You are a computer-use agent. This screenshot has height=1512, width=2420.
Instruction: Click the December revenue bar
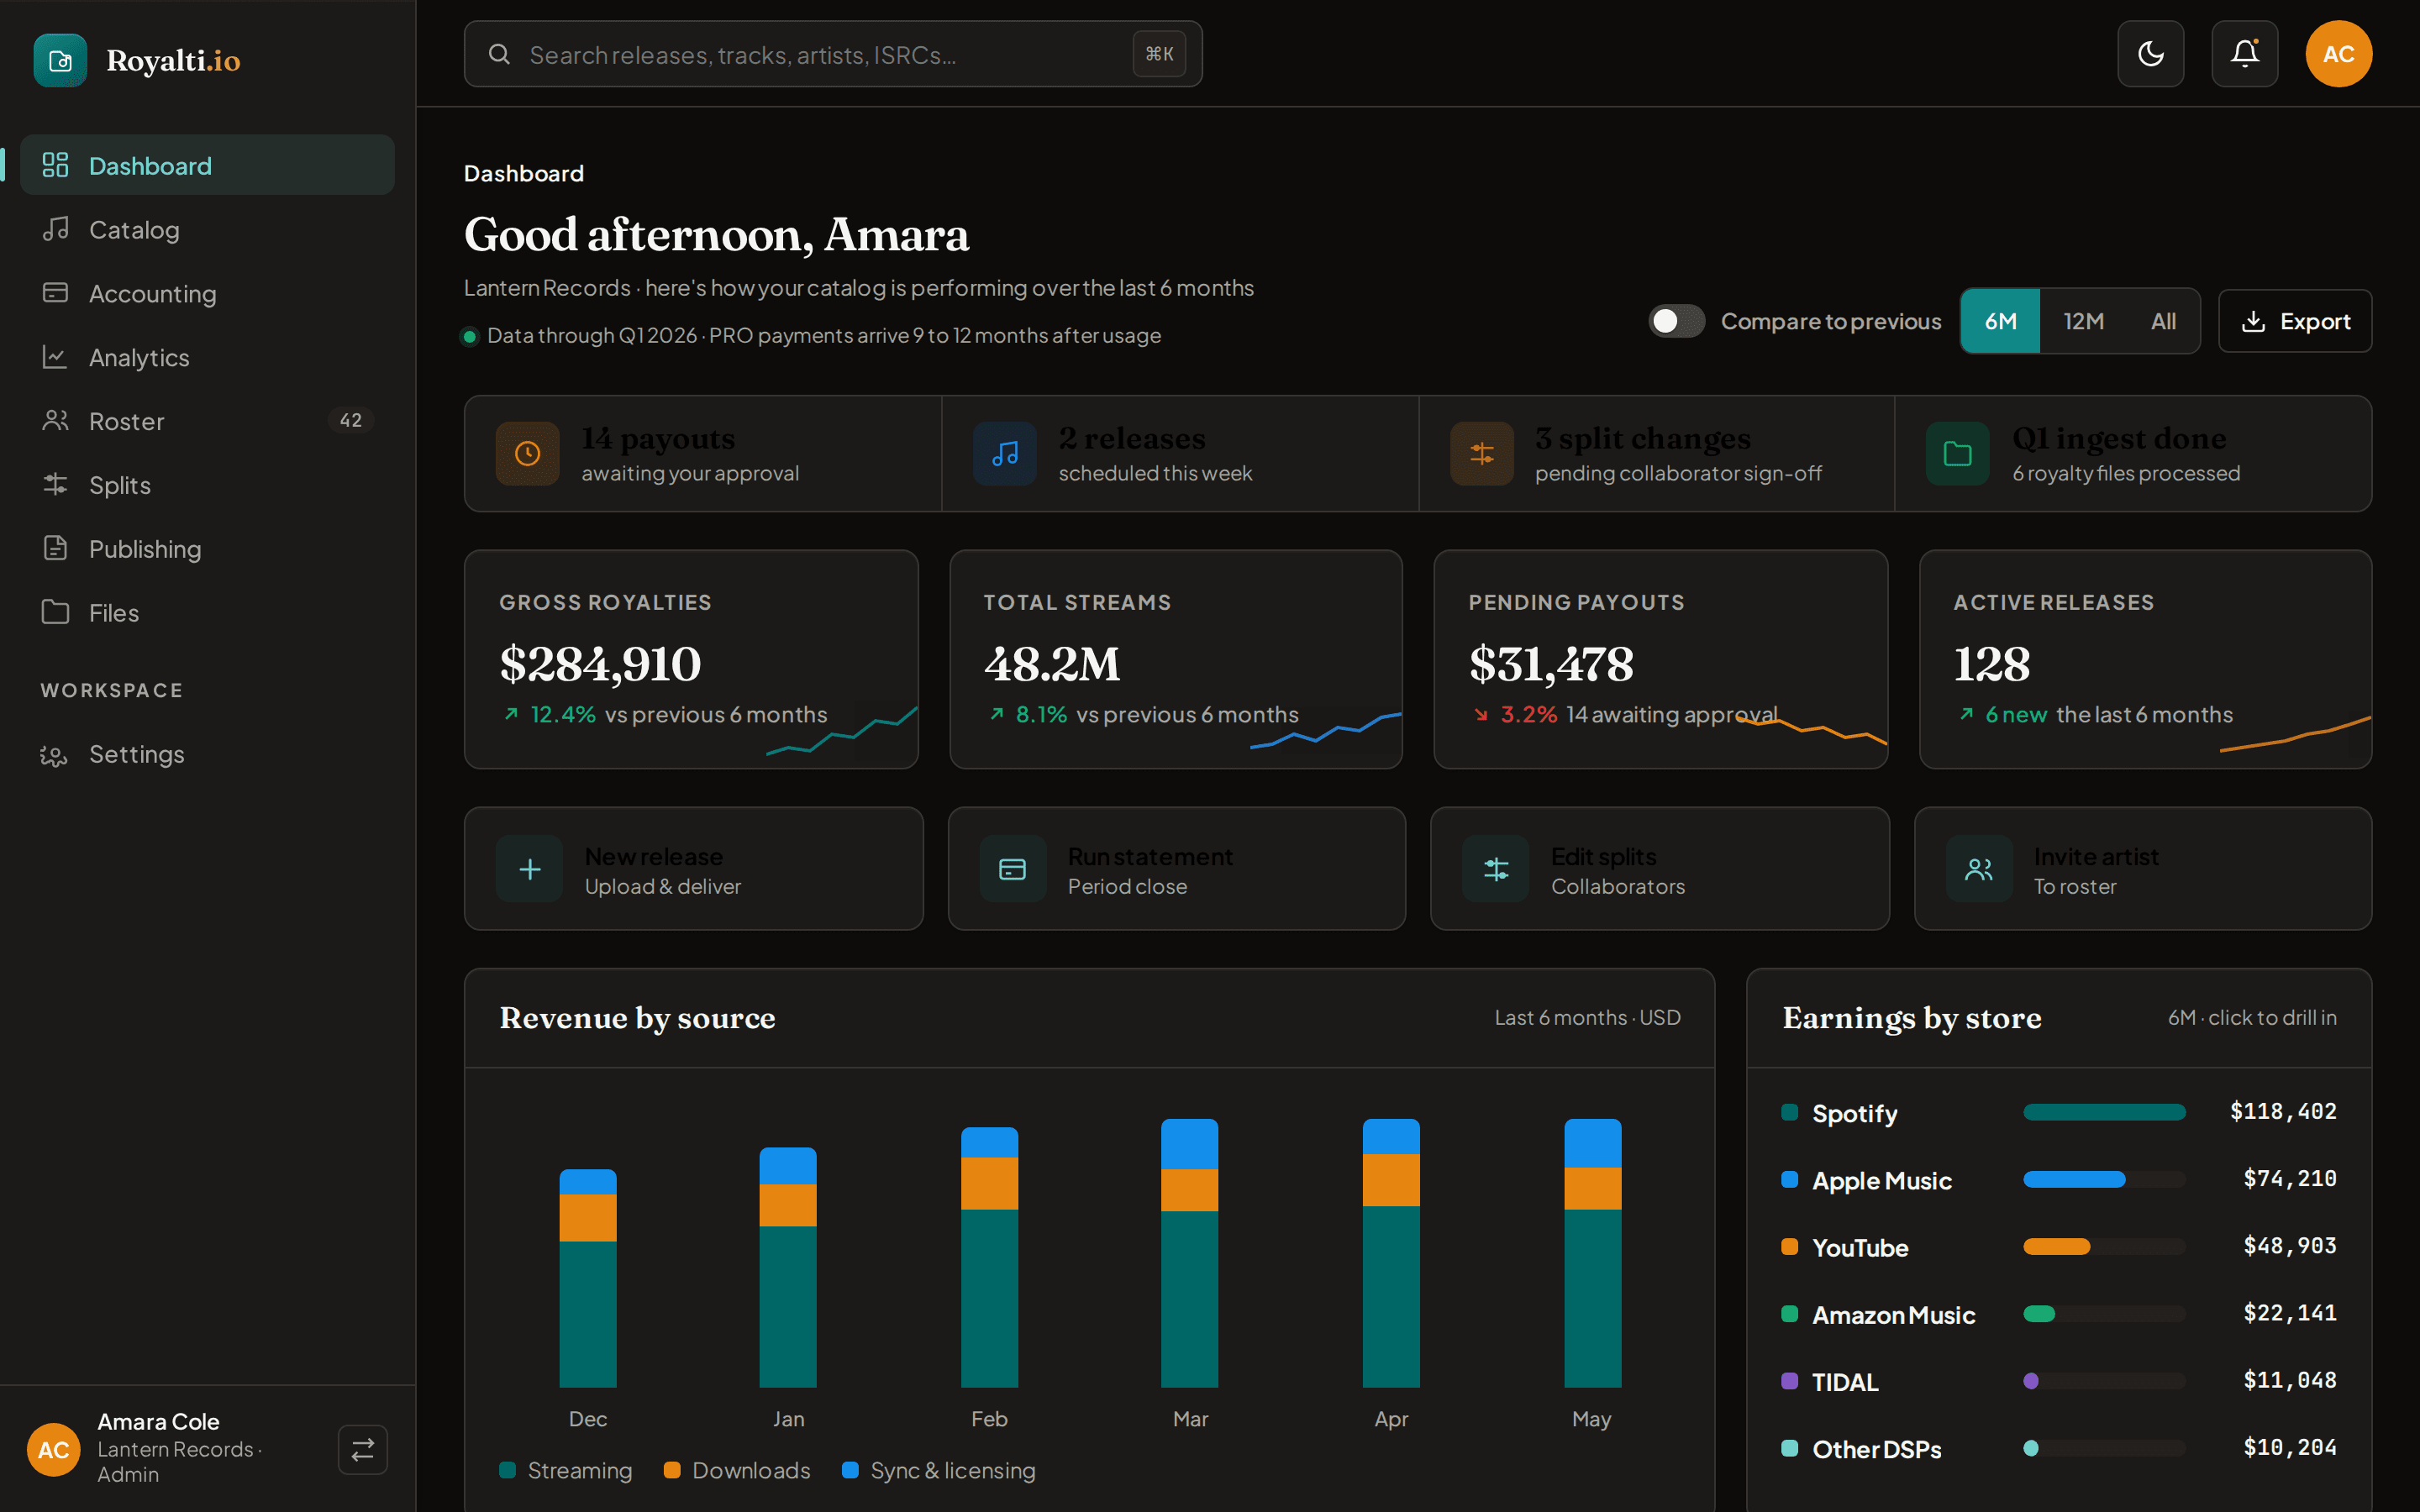point(588,1278)
